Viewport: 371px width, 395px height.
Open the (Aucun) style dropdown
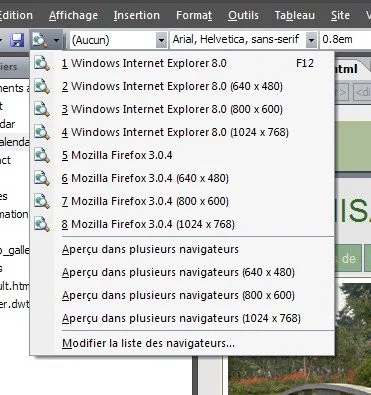point(161,41)
